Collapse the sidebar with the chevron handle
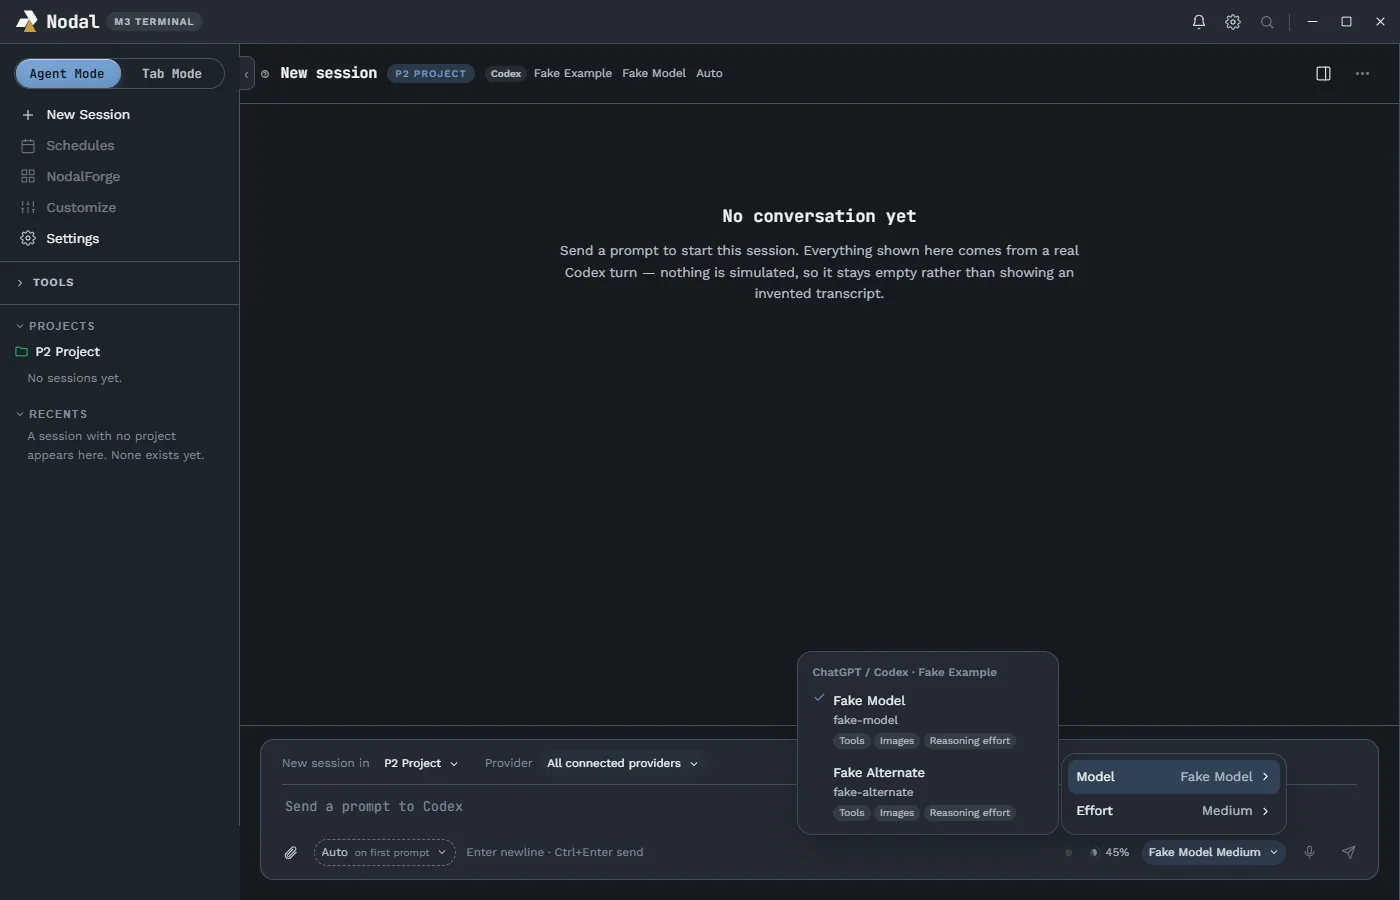The image size is (1400, 900). 246,74
